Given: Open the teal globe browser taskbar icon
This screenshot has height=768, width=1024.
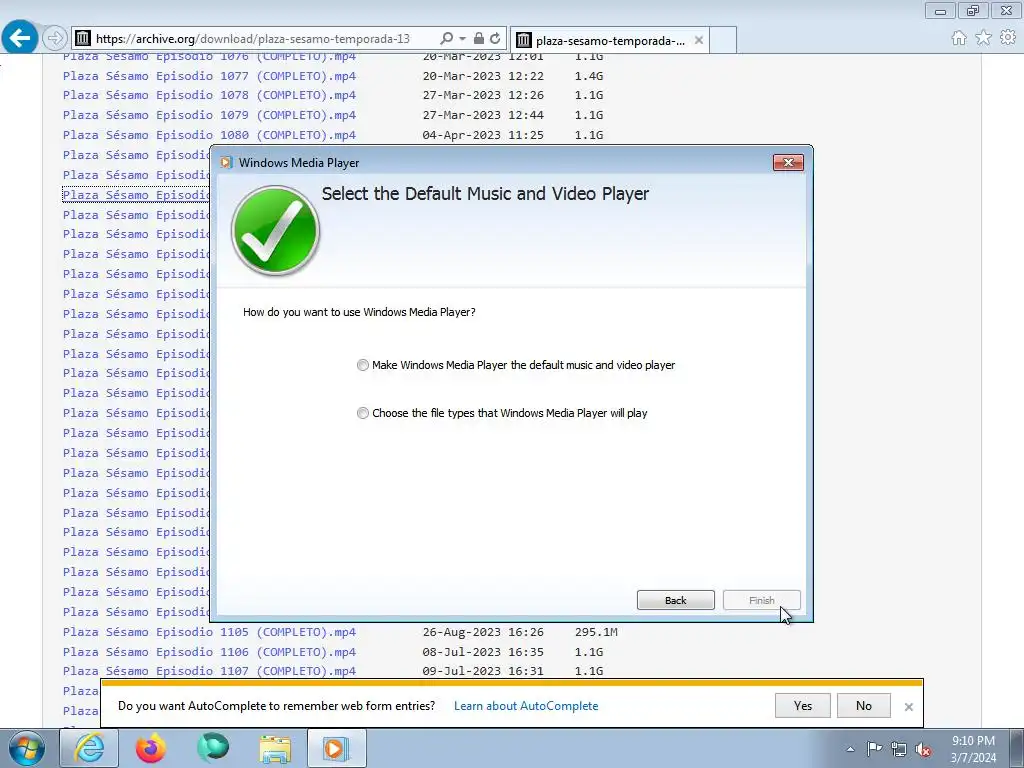Looking at the screenshot, I should [213, 748].
